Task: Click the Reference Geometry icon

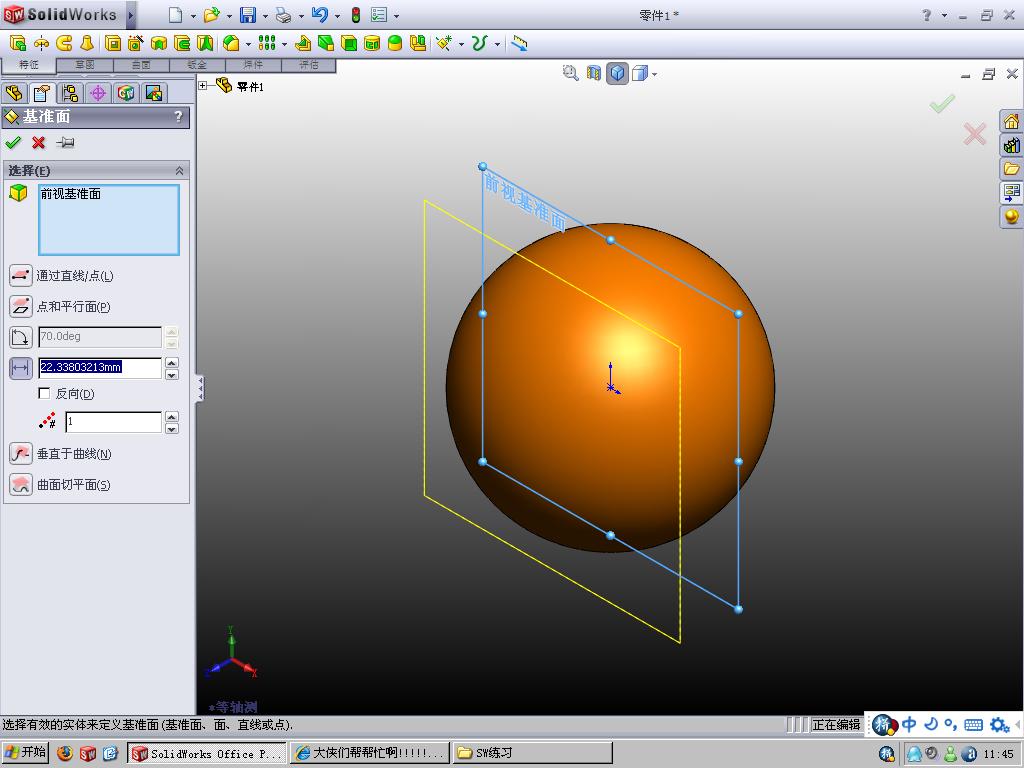Action: [x=444, y=44]
